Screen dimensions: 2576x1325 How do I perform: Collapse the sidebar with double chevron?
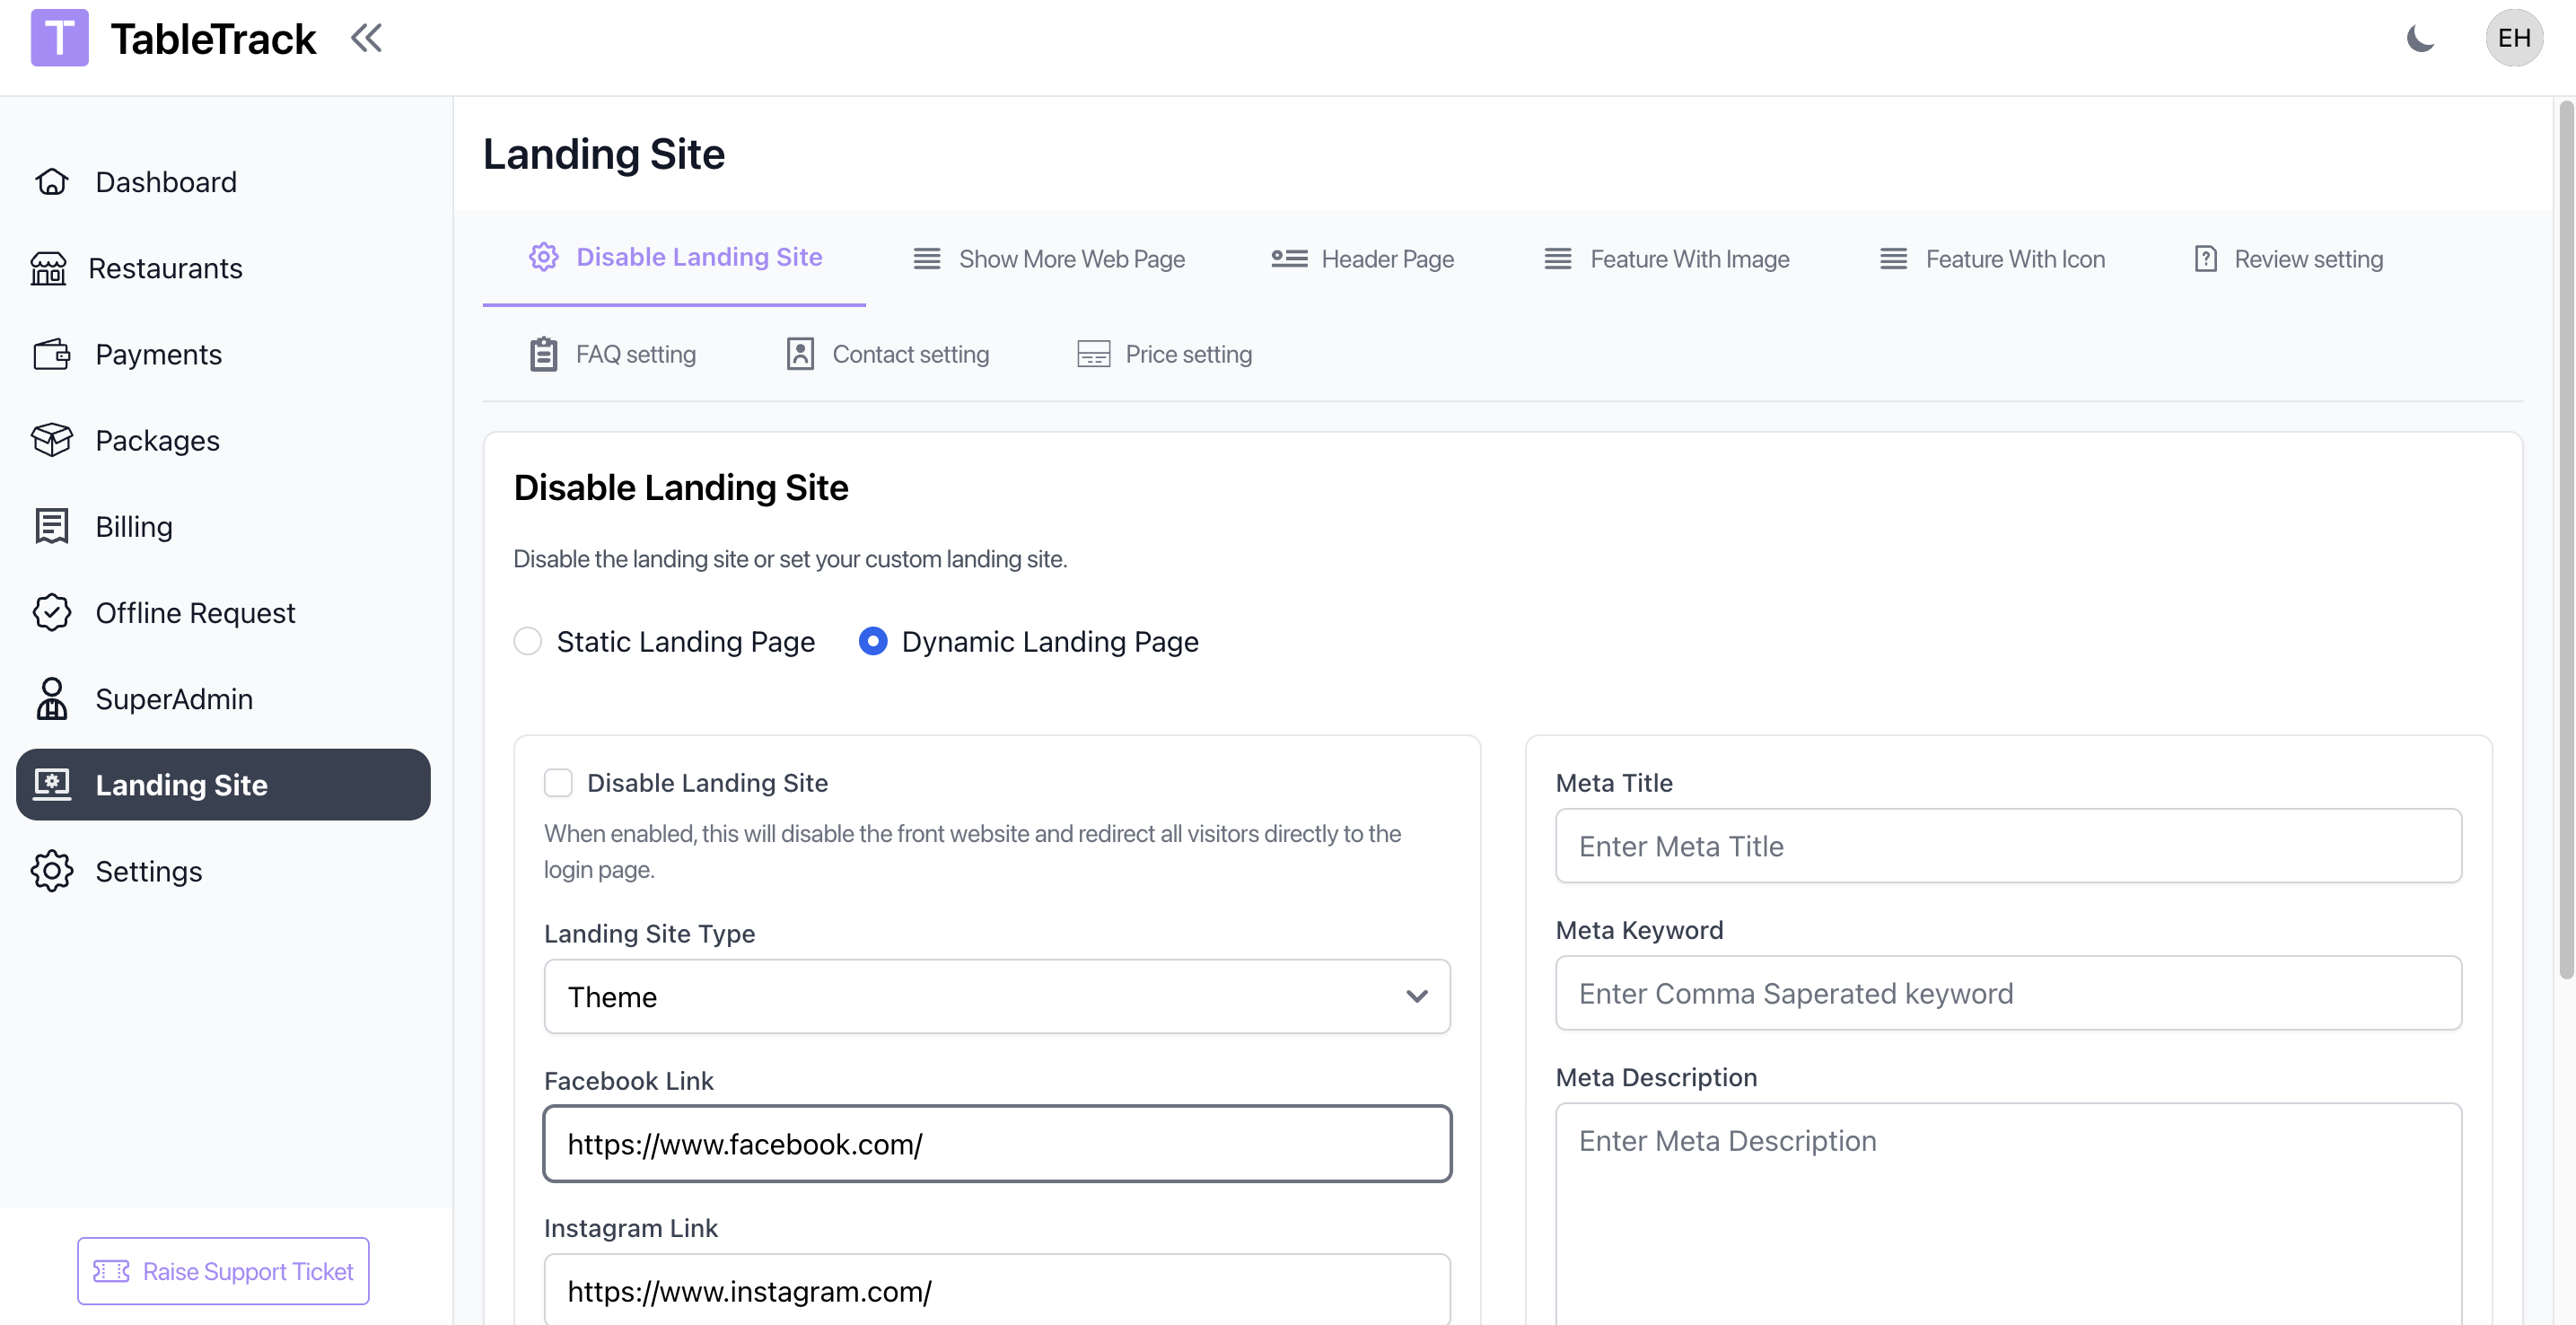click(366, 38)
